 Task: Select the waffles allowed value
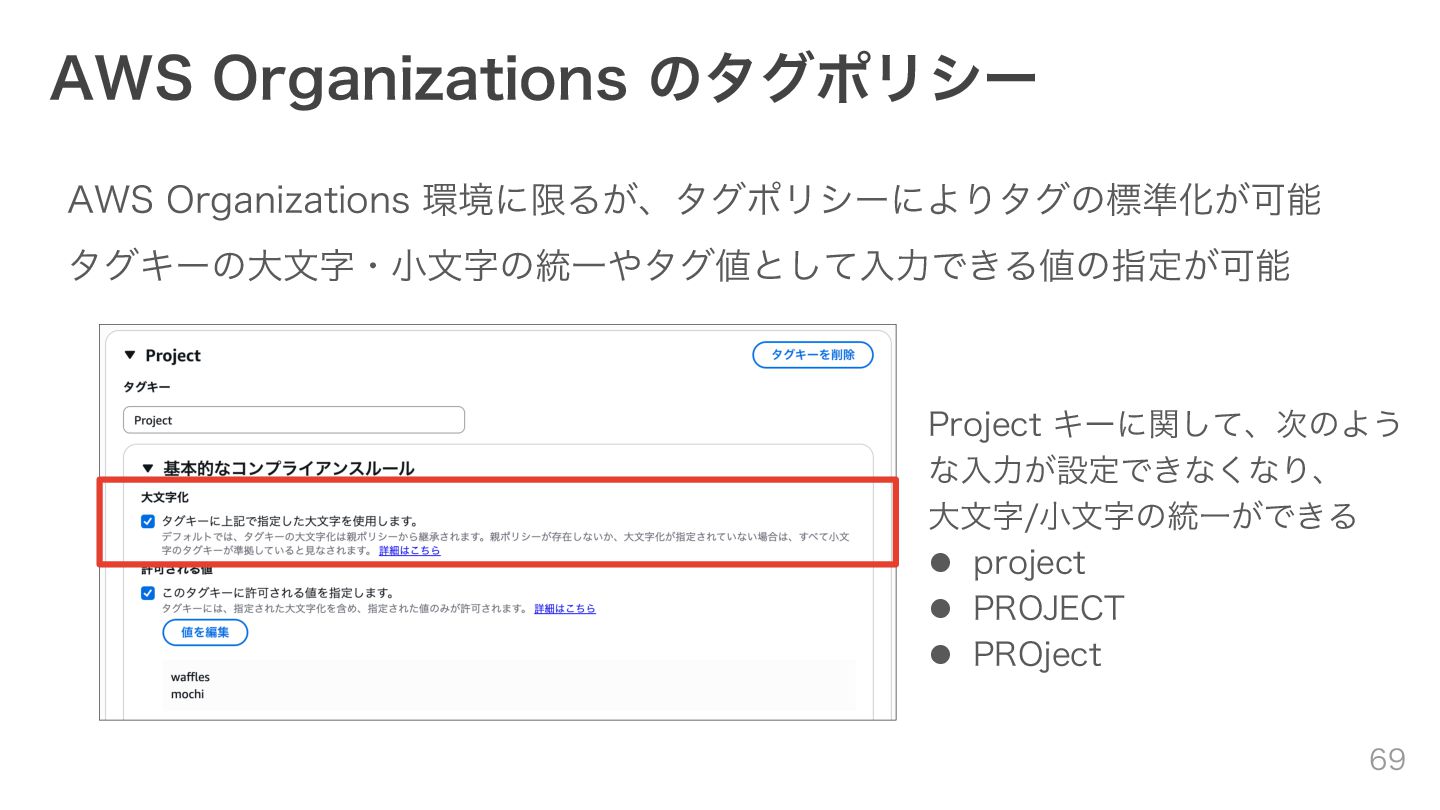[190, 677]
